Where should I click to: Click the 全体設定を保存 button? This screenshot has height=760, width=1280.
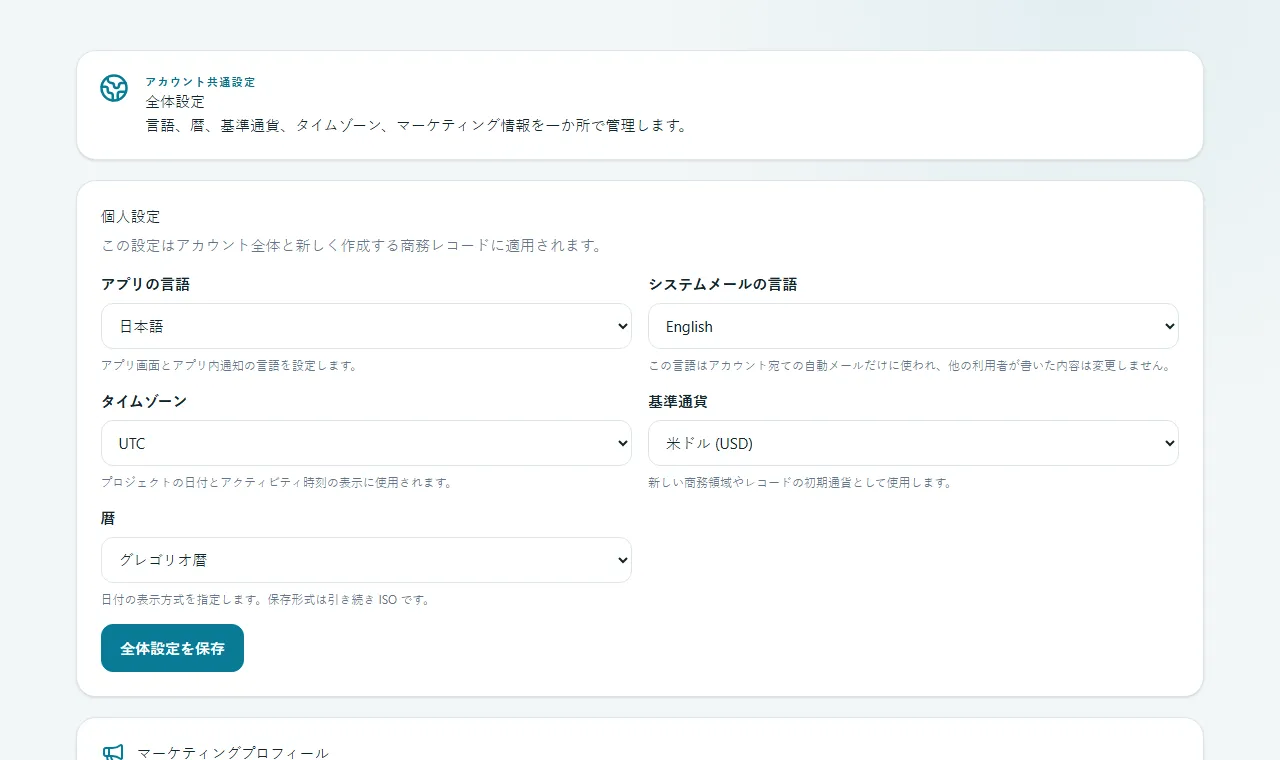click(172, 648)
